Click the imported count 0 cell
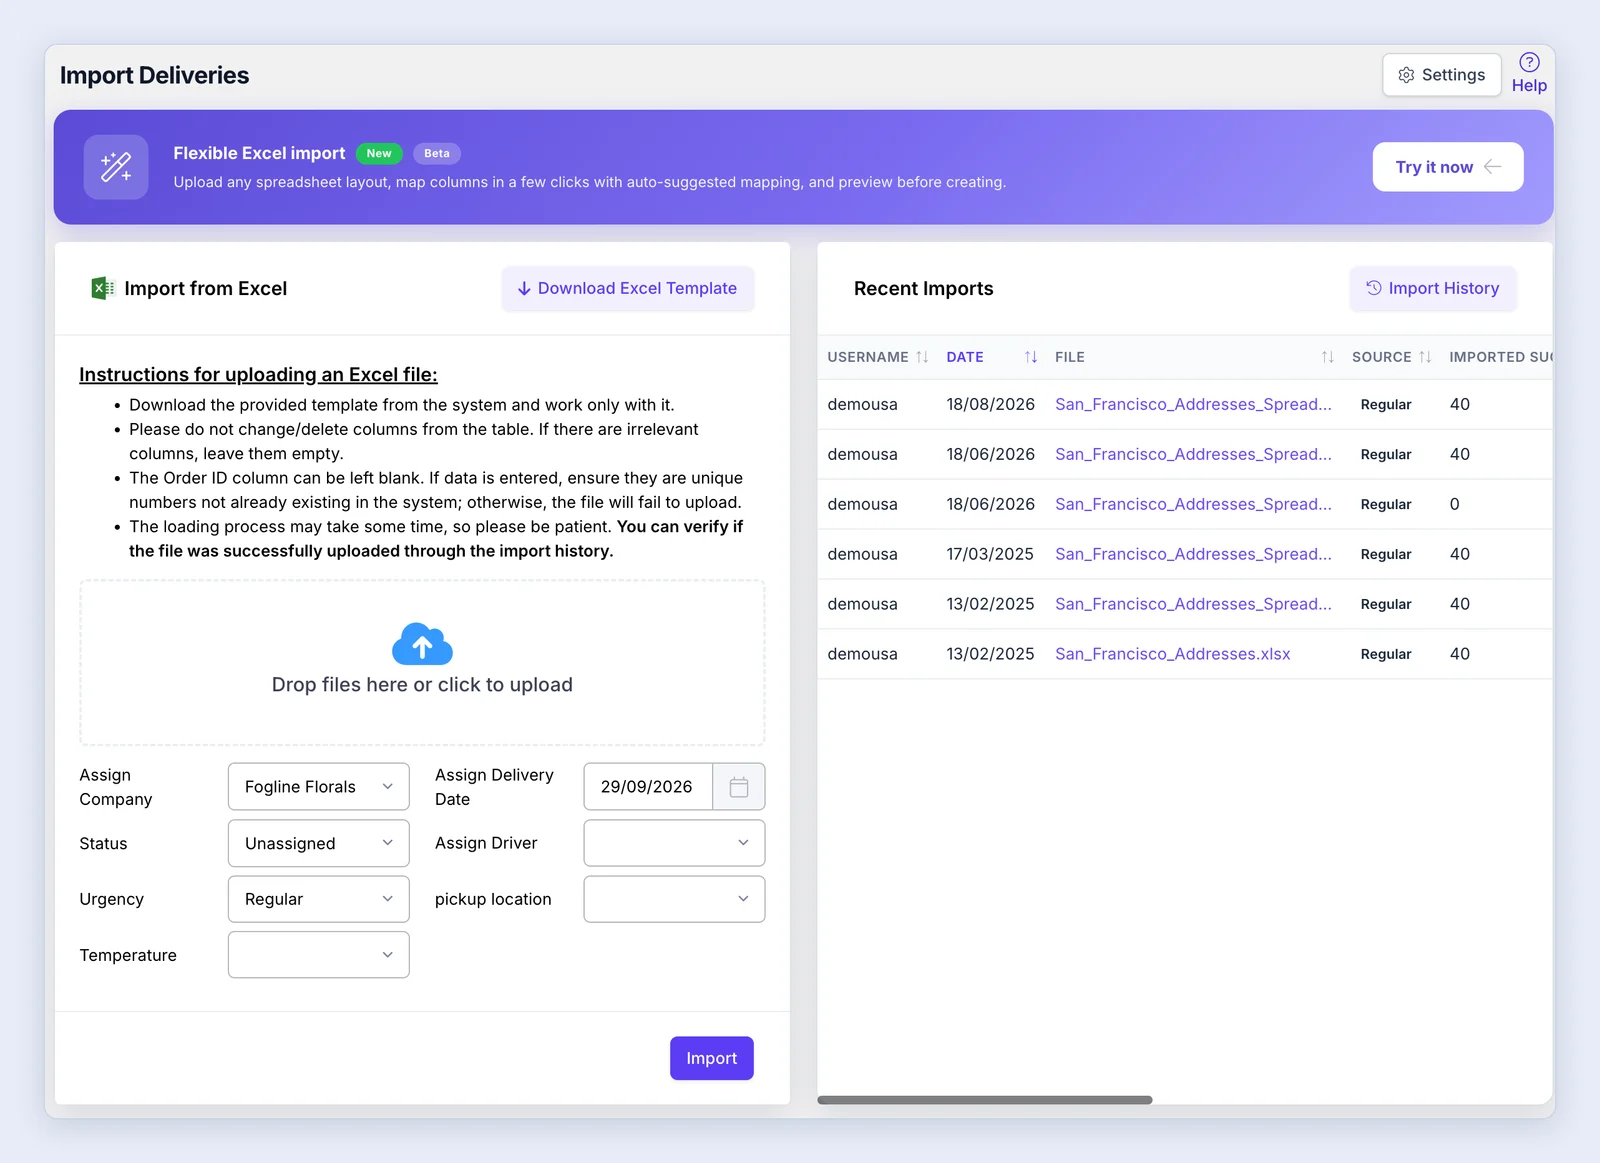This screenshot has height=1163, width=1600. [1454, 504]
